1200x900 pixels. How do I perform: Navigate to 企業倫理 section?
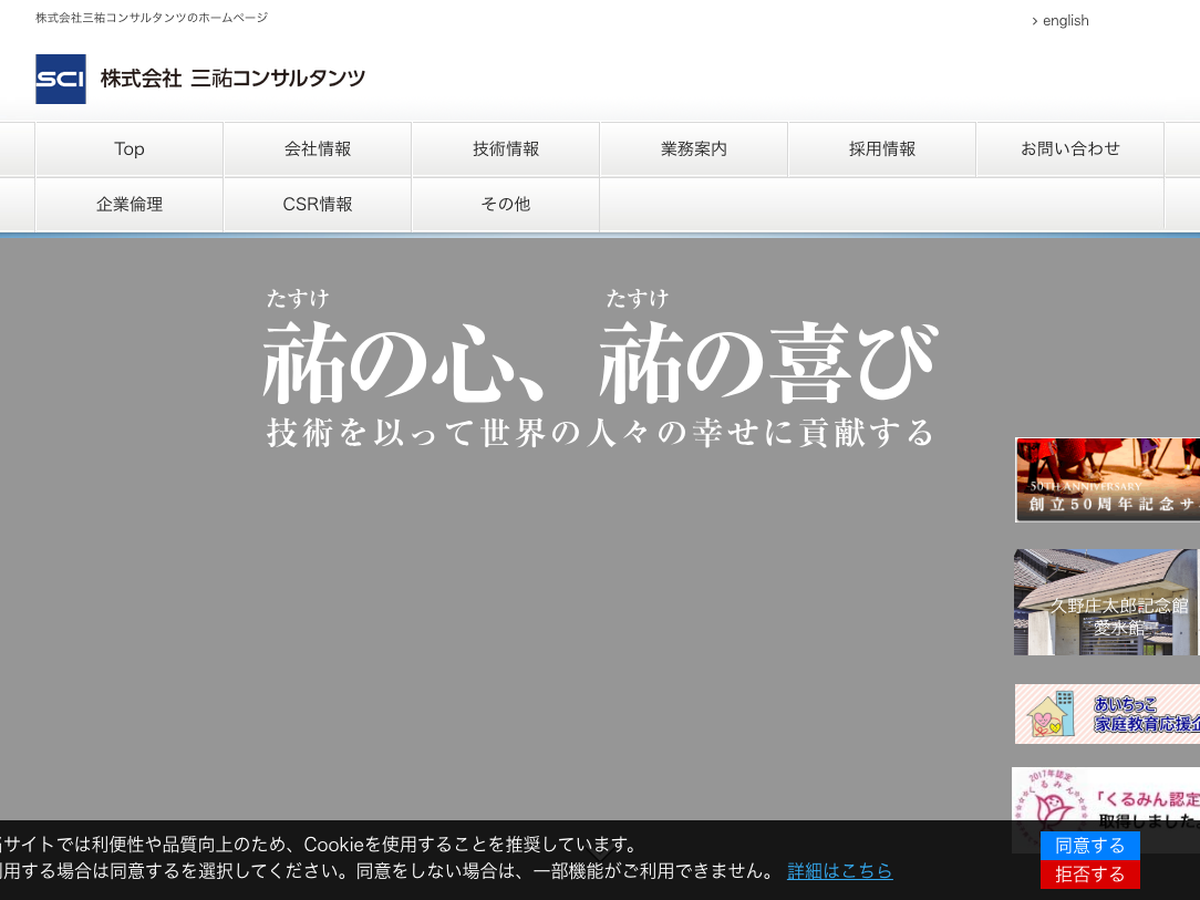pos(129,204)
